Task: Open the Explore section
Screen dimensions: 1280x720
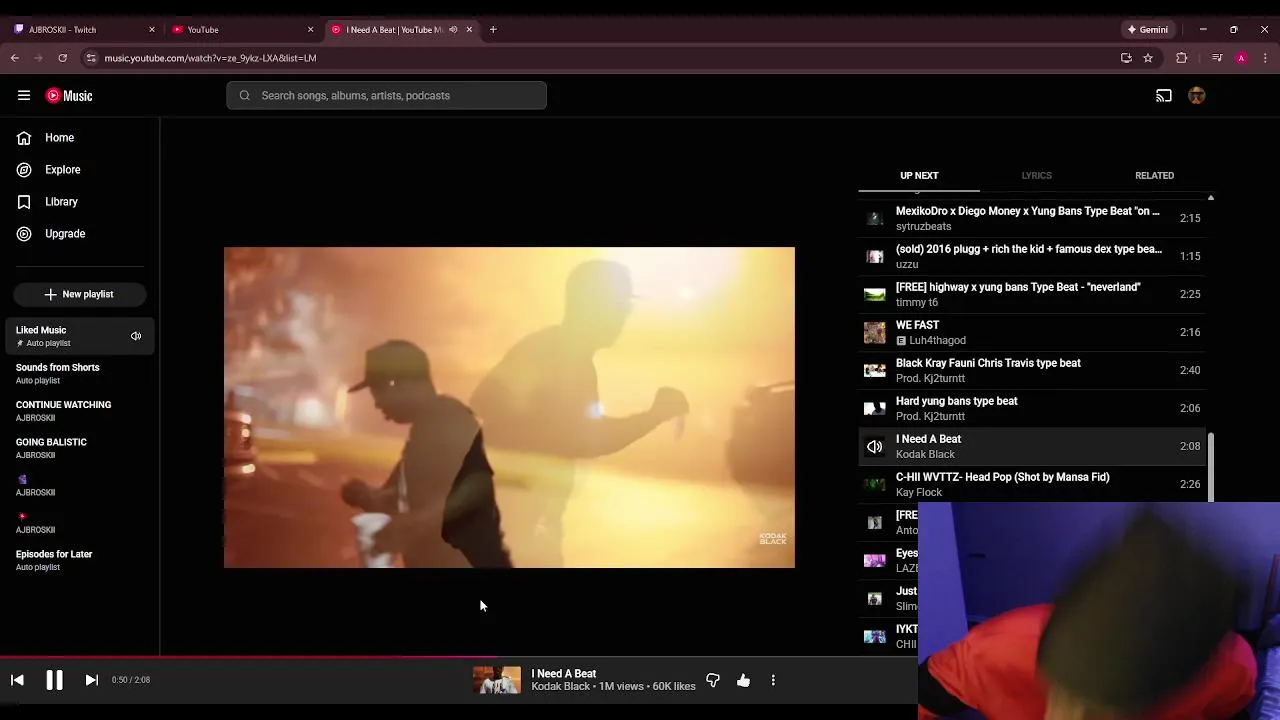Action: tap(80, 170)
